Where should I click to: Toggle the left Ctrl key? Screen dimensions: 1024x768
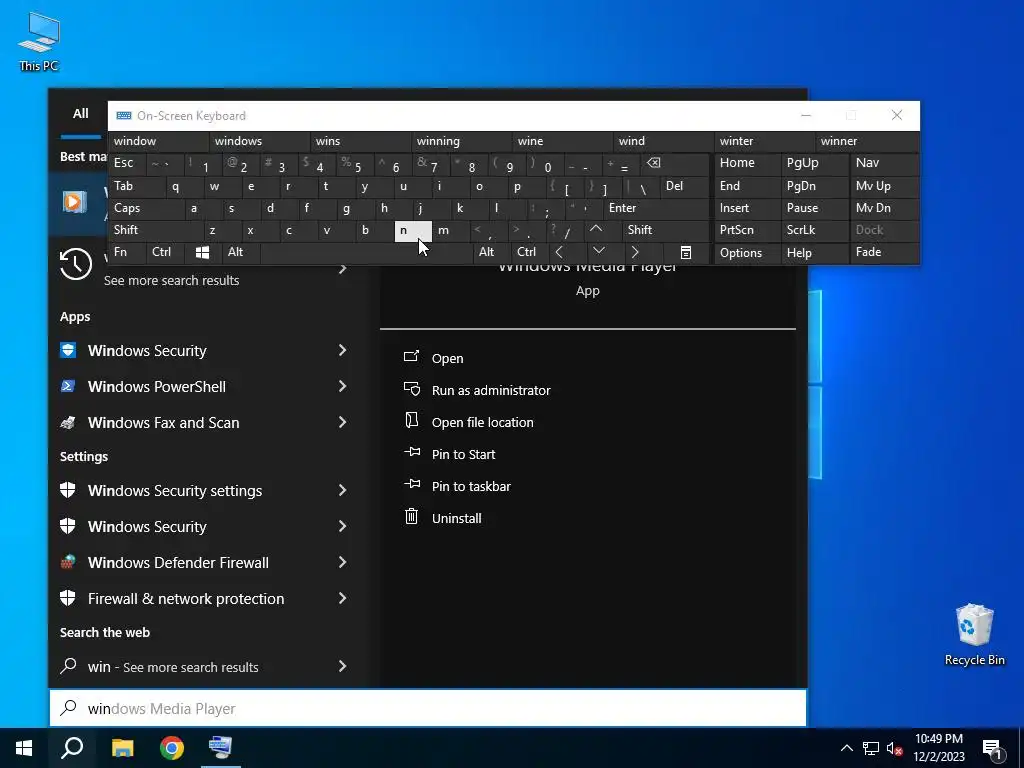(166, 252)
